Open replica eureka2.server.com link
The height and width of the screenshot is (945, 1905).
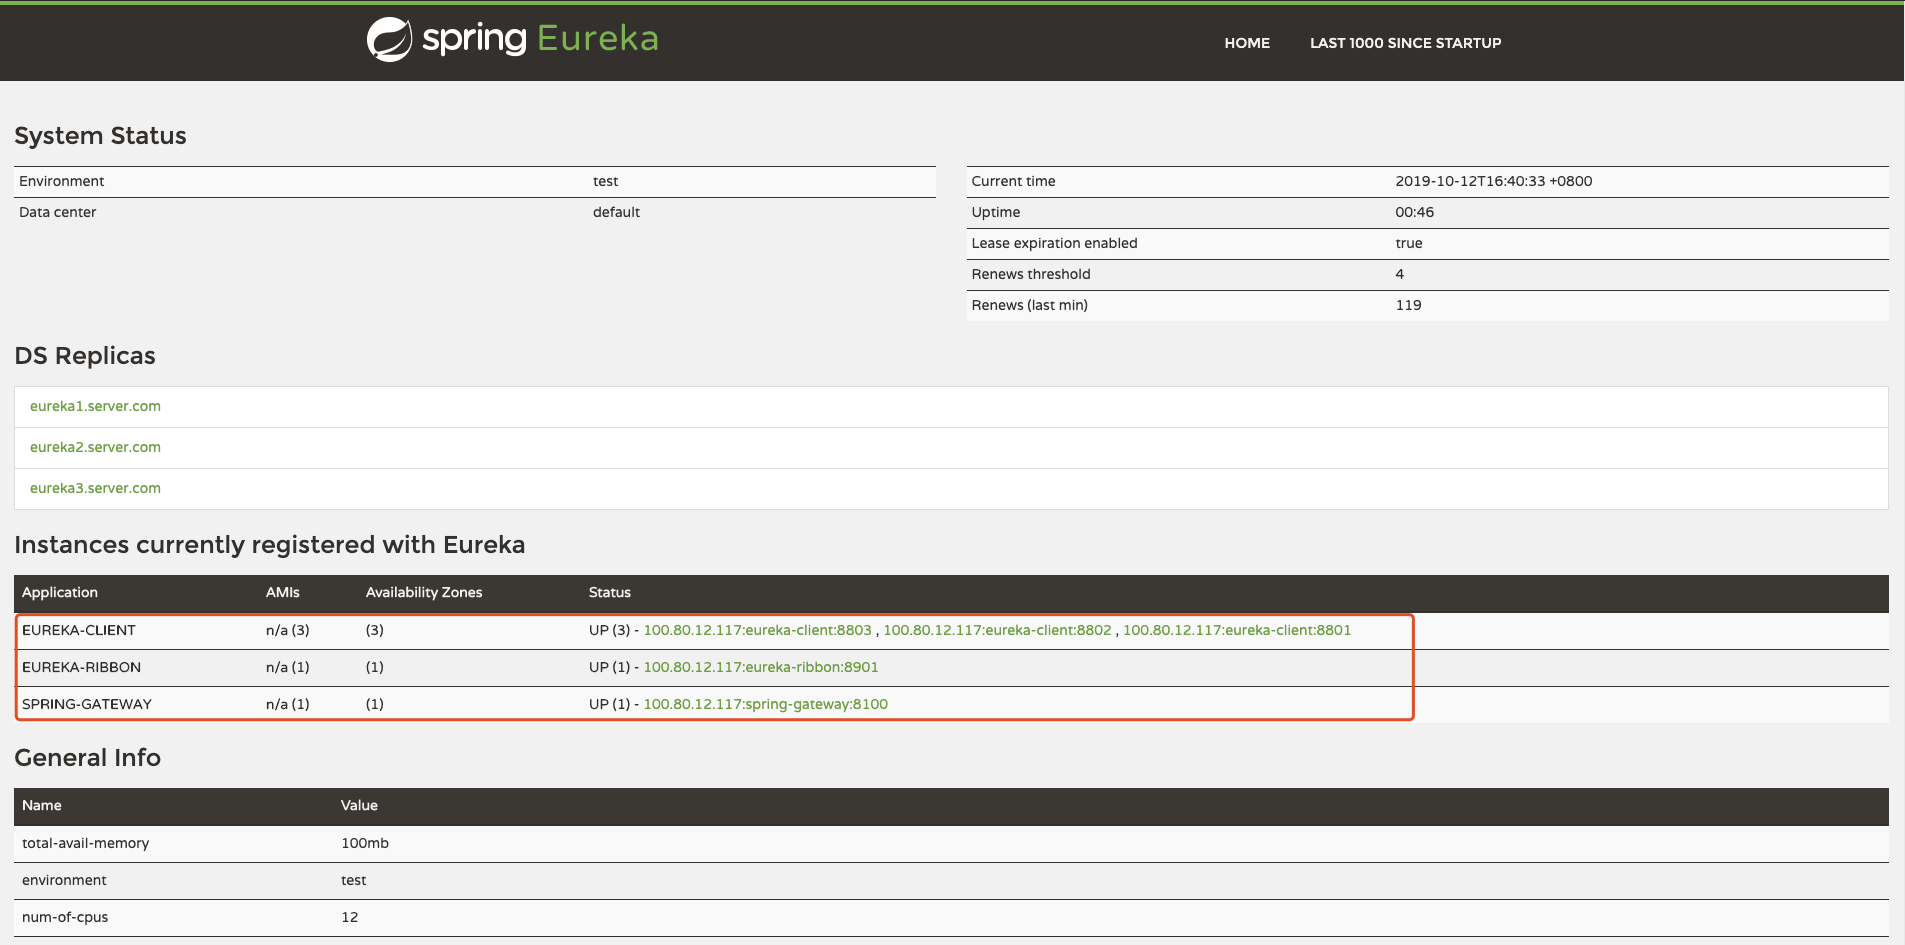(x=95, y=447)
